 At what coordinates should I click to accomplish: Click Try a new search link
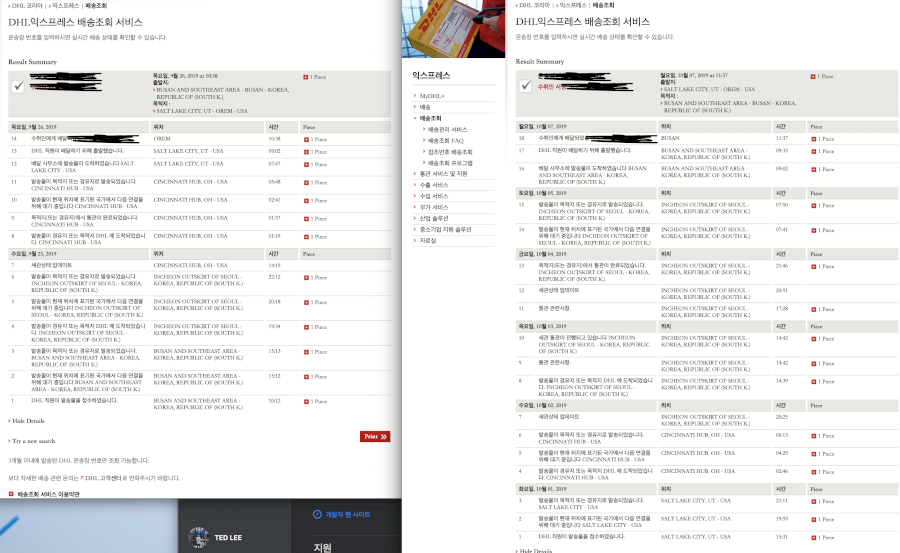click(33, 441)
